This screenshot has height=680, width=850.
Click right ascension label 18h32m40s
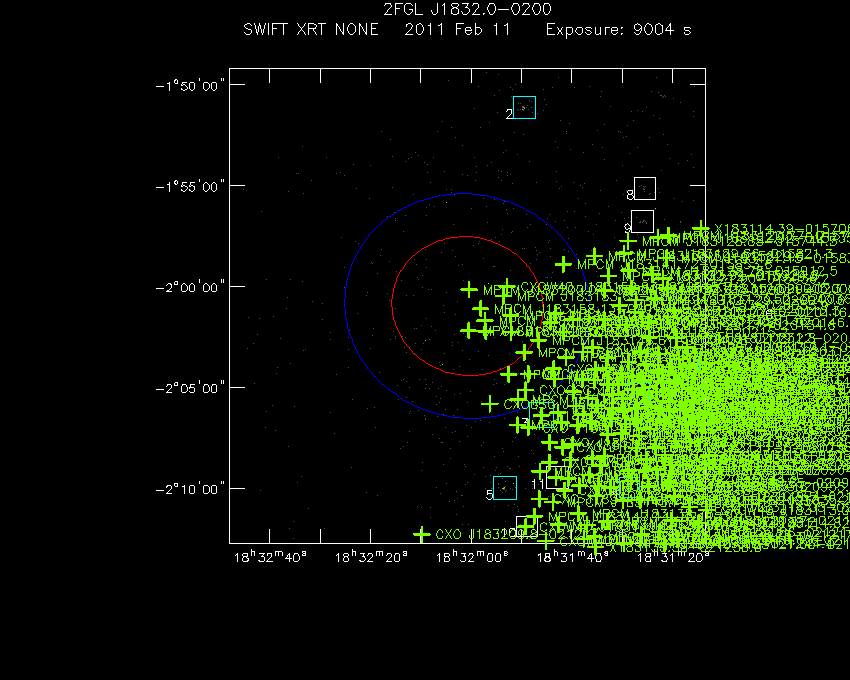click(270, 557)
